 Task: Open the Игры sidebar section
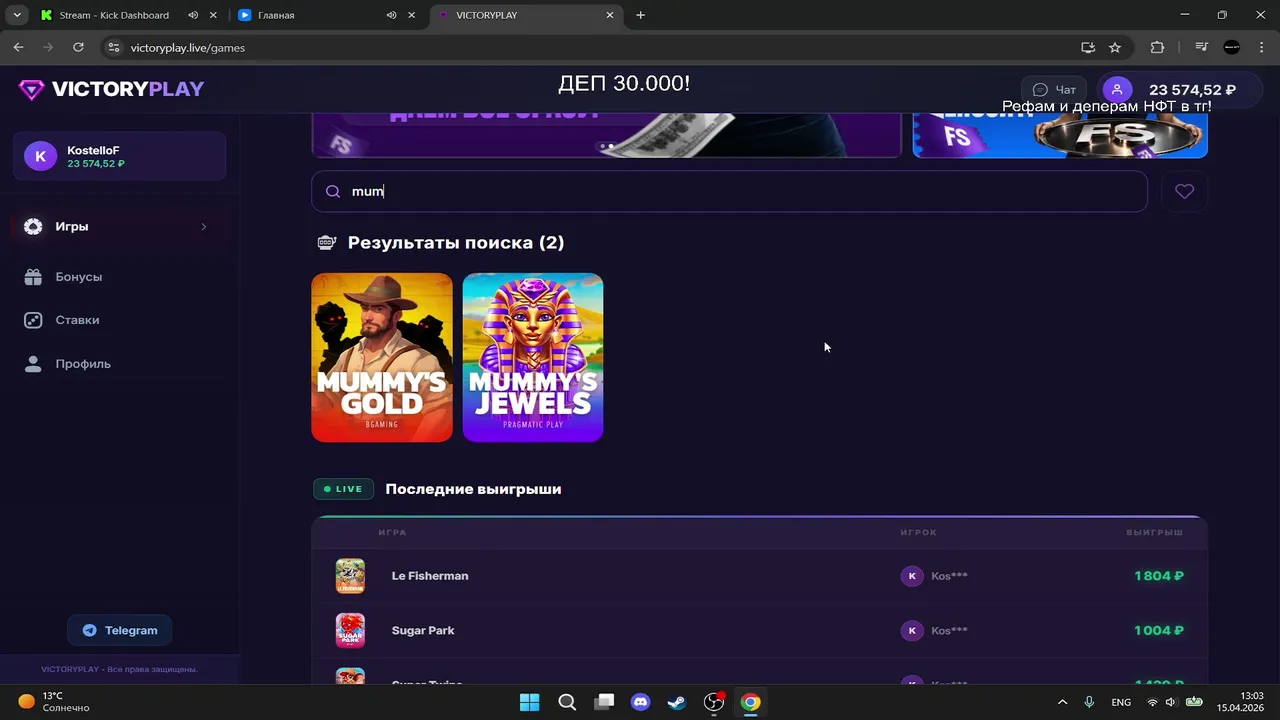[x=120, y=227]
